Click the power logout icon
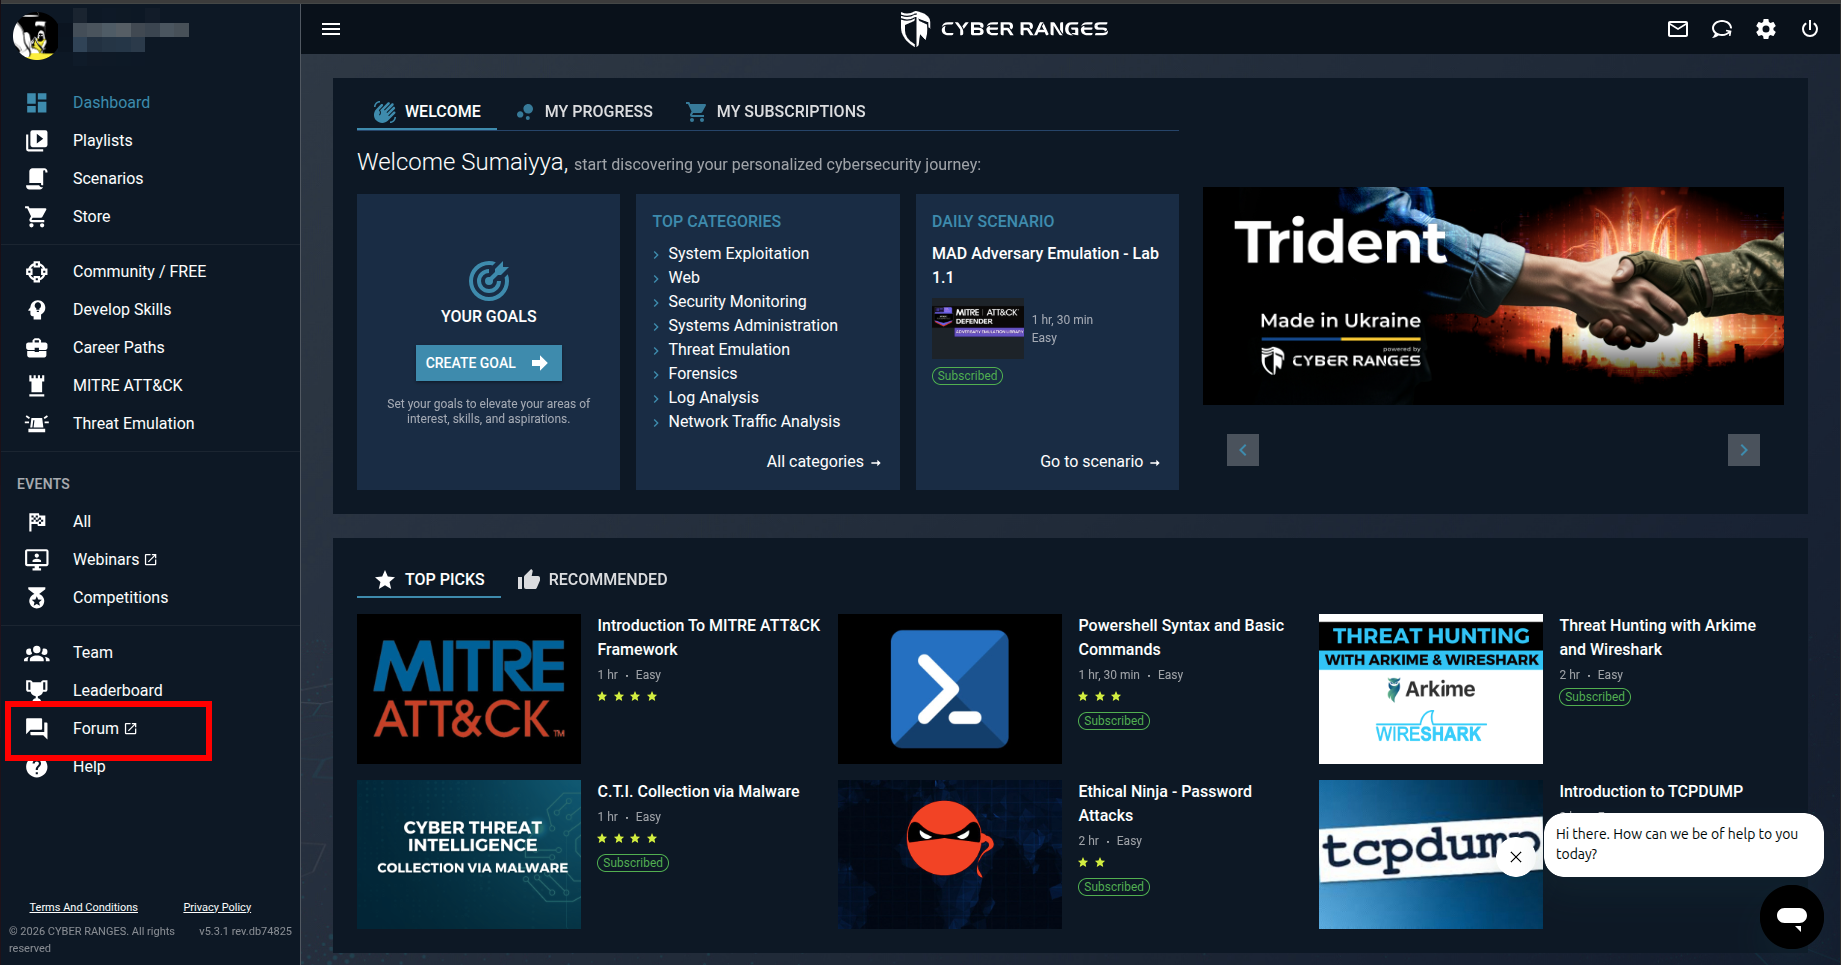This screenshot has height=965, width=1841. [1810, 29]
